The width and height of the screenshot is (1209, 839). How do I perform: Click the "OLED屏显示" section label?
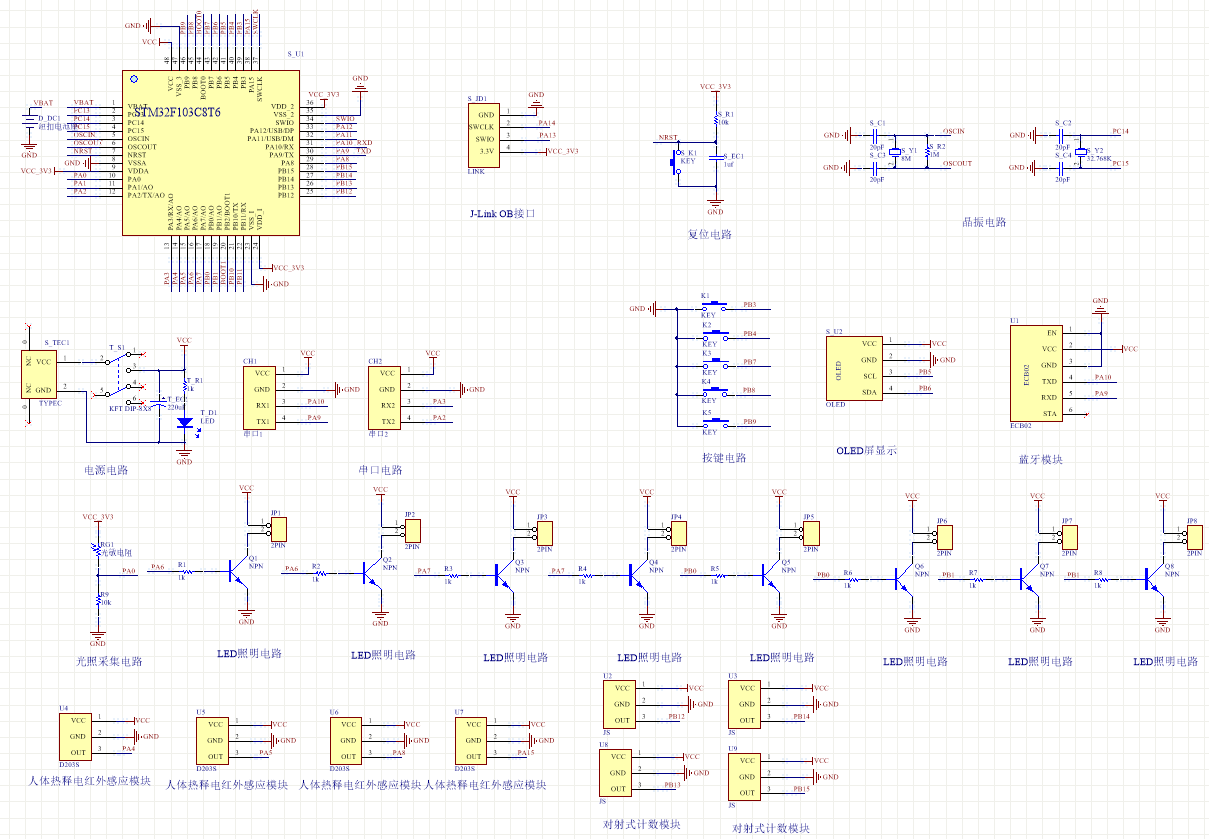coord(866,451)
